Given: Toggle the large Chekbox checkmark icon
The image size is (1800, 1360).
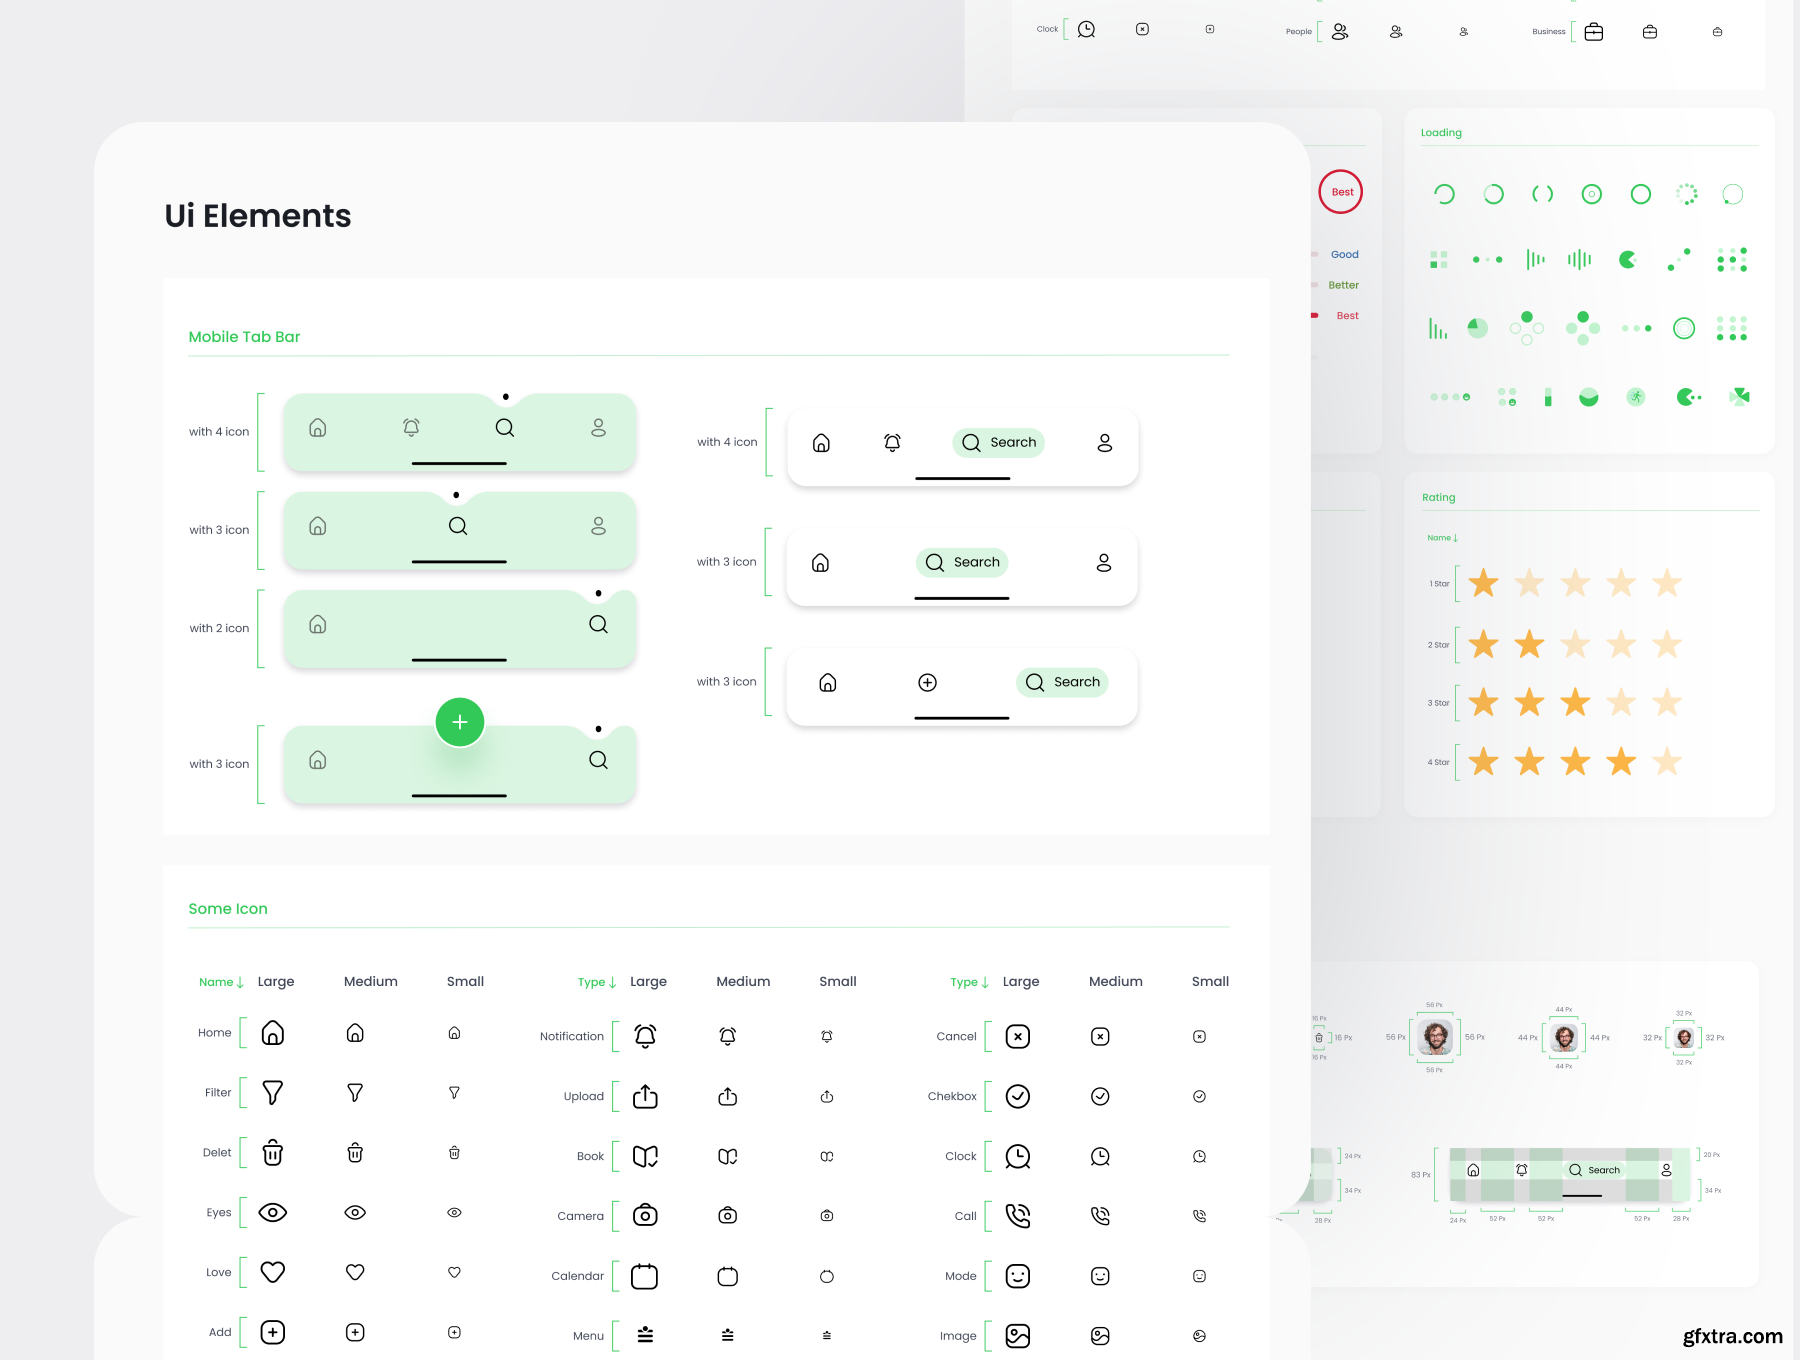Looking at the screenshot, I should [1017, 1096].
